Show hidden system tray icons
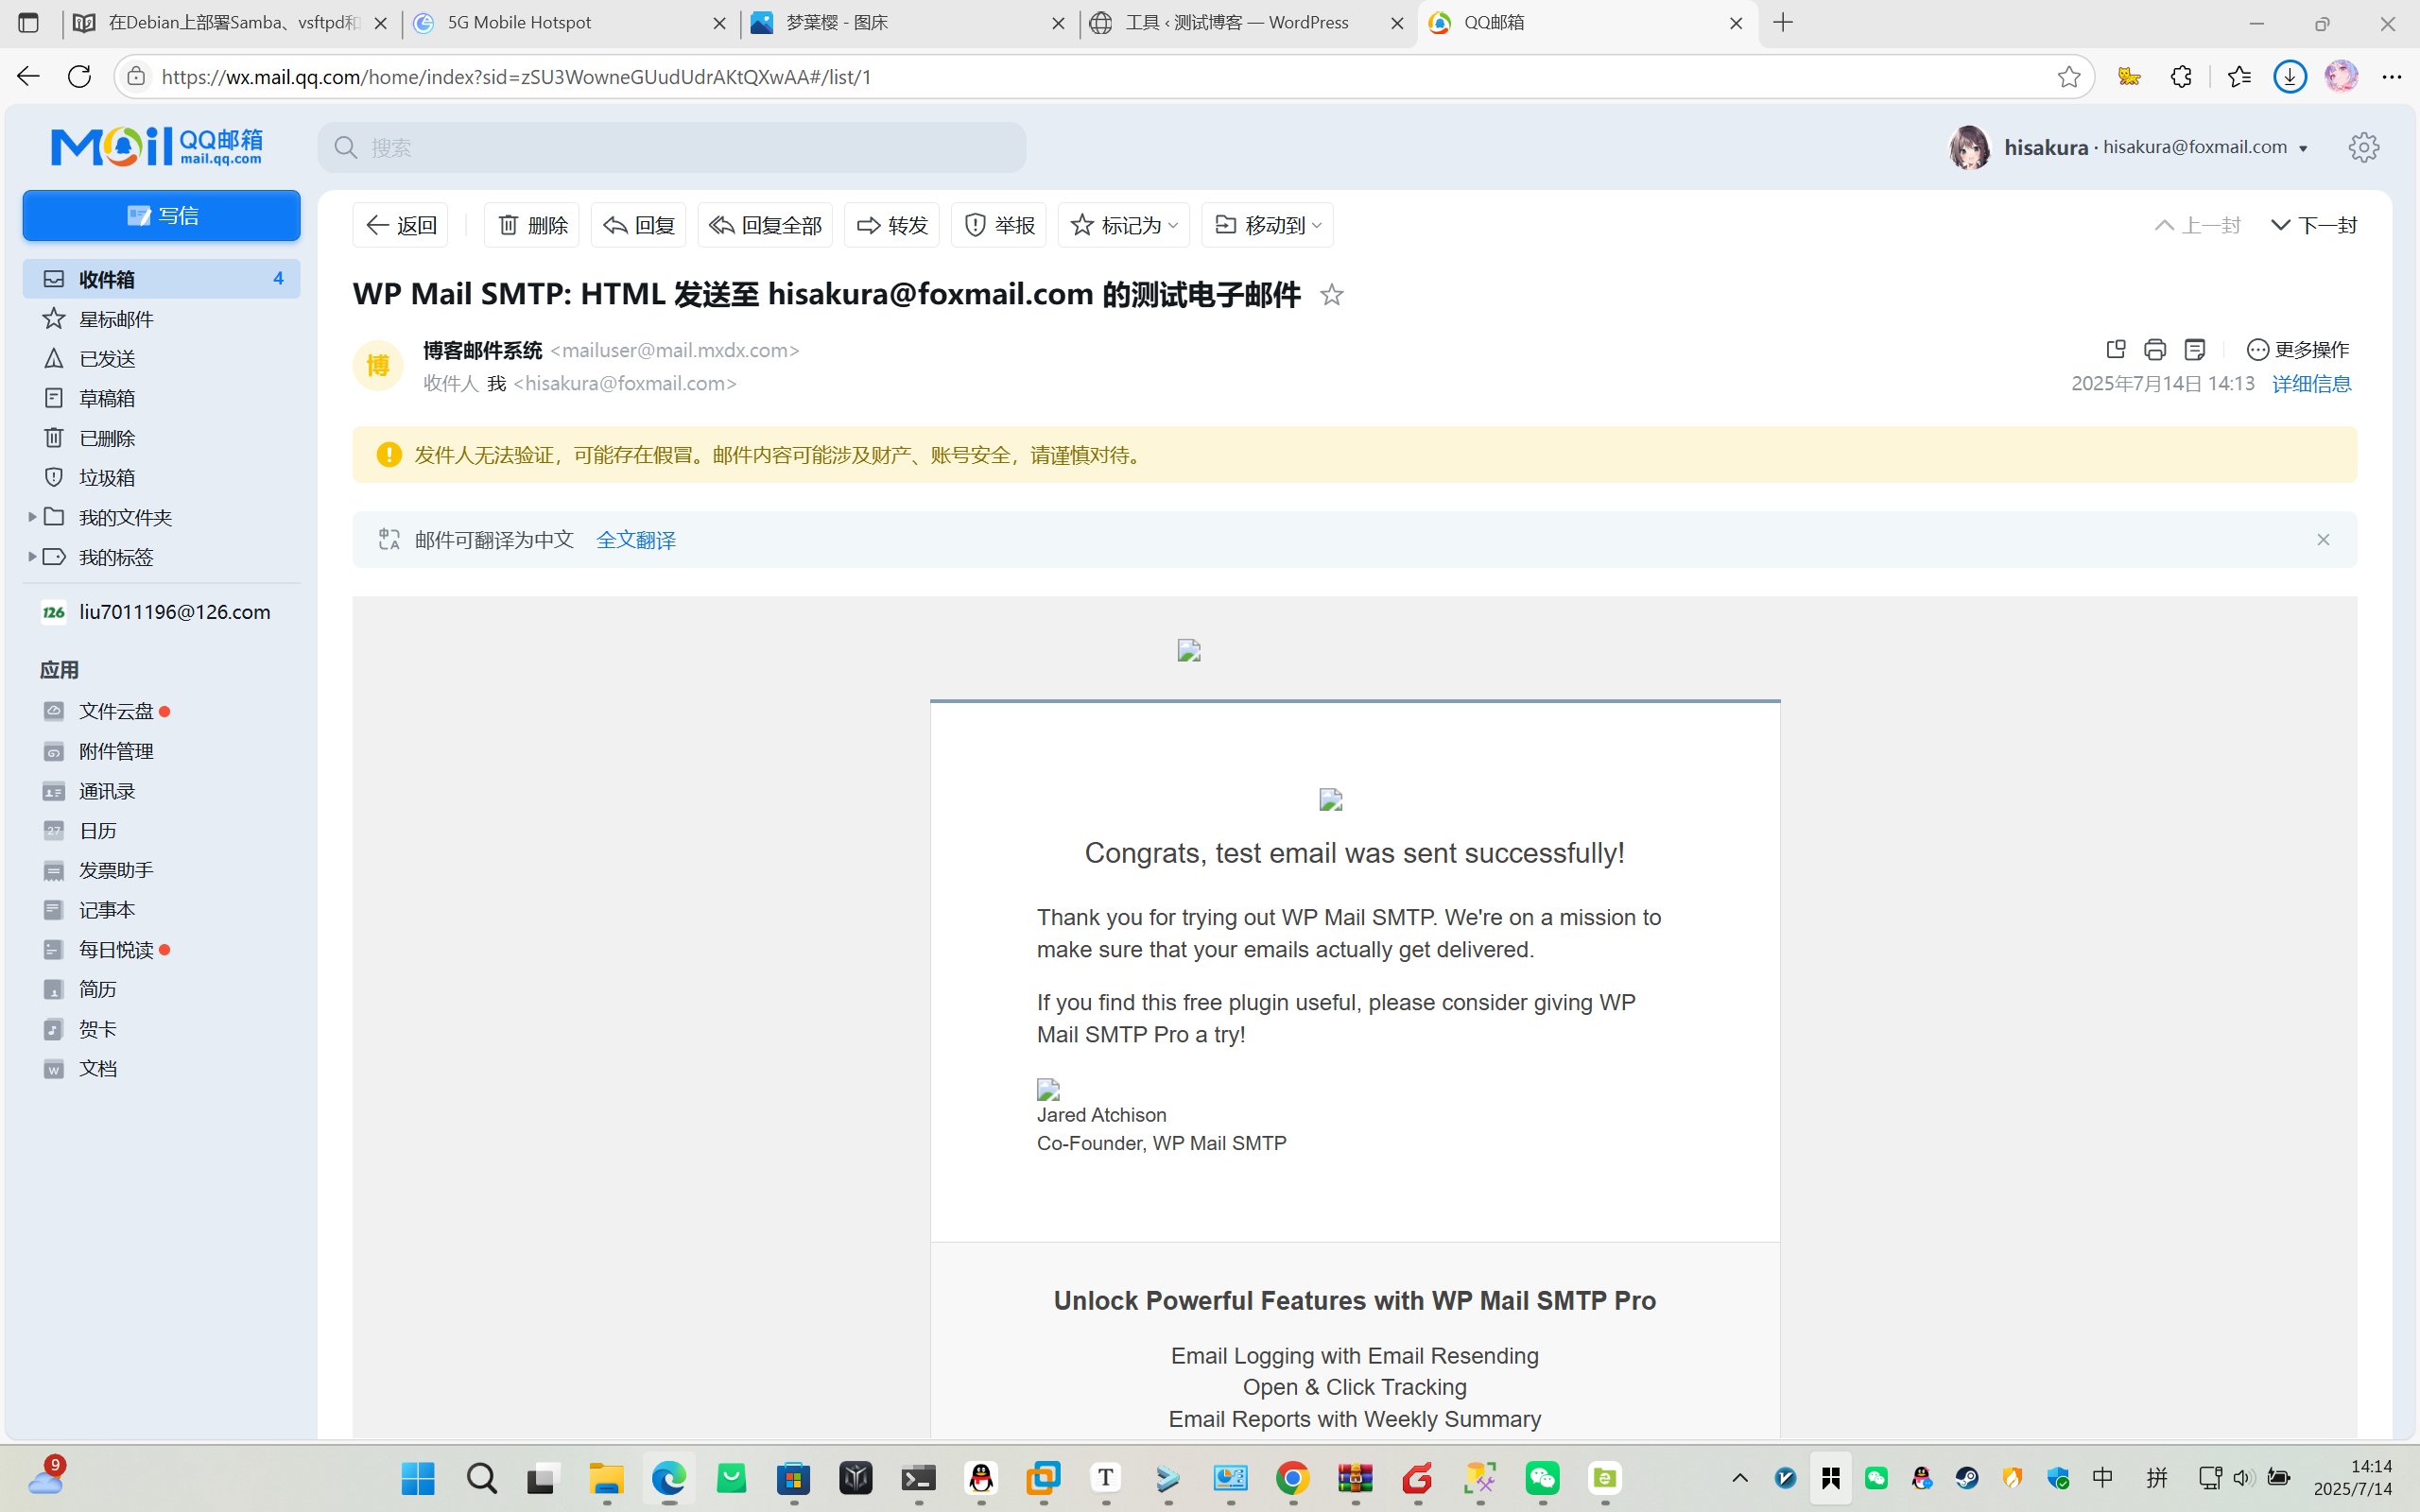 point(1740,1478)
